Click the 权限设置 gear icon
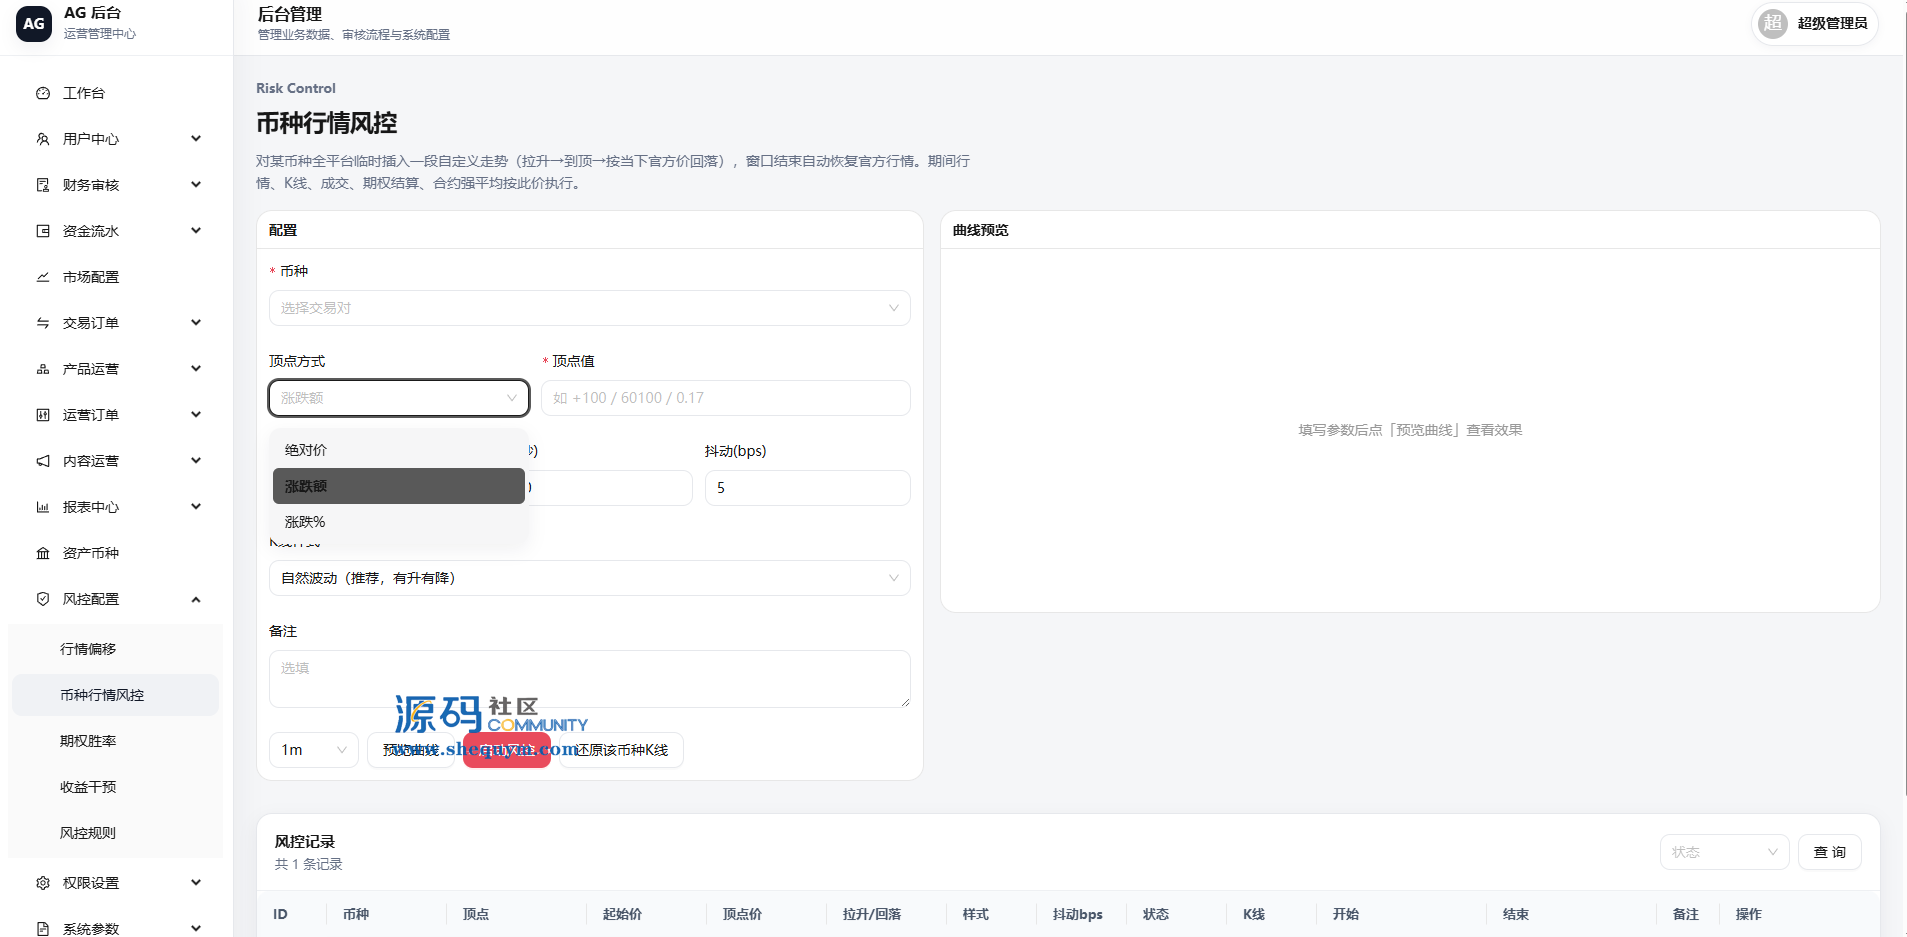 pyautogui.click(x=43, y=883)
